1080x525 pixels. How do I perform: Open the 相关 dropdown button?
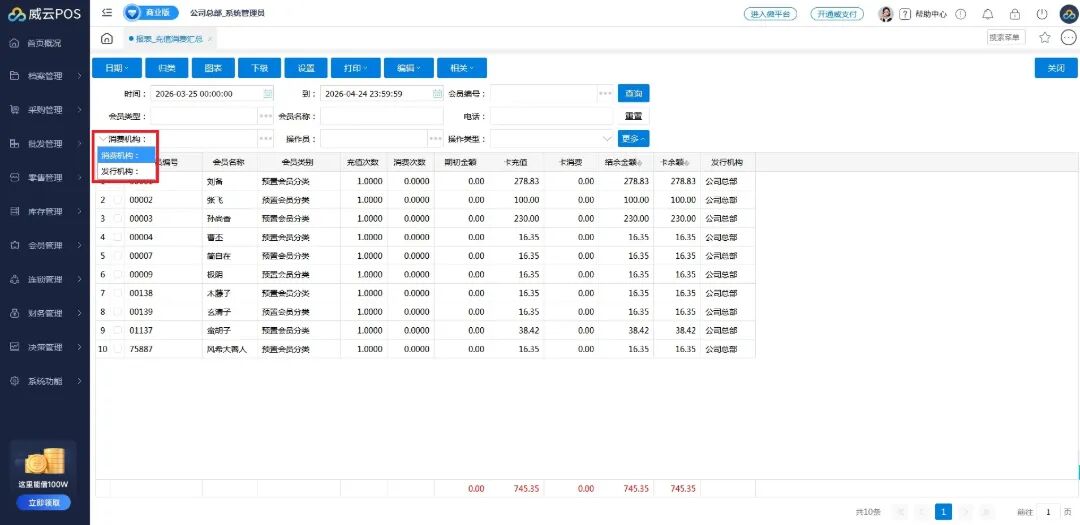point(461,68)
